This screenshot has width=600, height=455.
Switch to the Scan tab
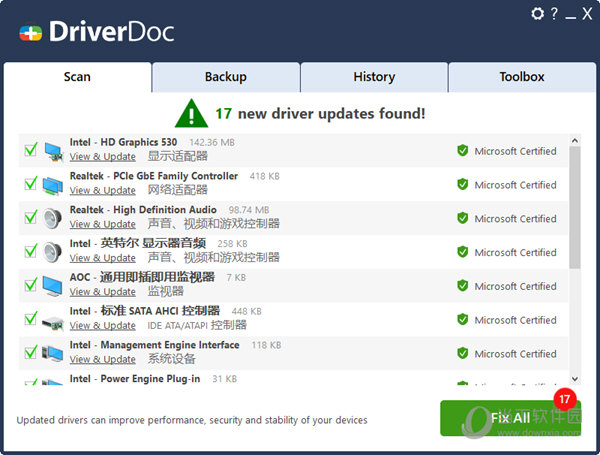[77, 77]
